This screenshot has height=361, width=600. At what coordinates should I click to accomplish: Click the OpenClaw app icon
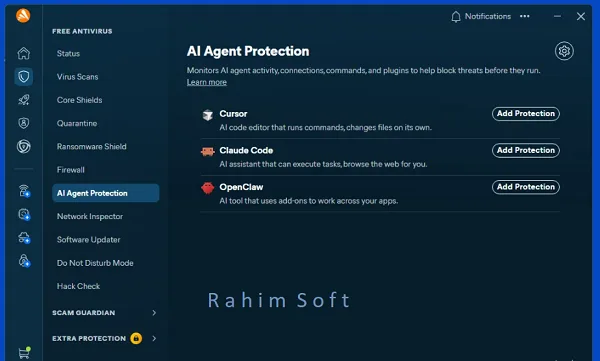(208, 188)
